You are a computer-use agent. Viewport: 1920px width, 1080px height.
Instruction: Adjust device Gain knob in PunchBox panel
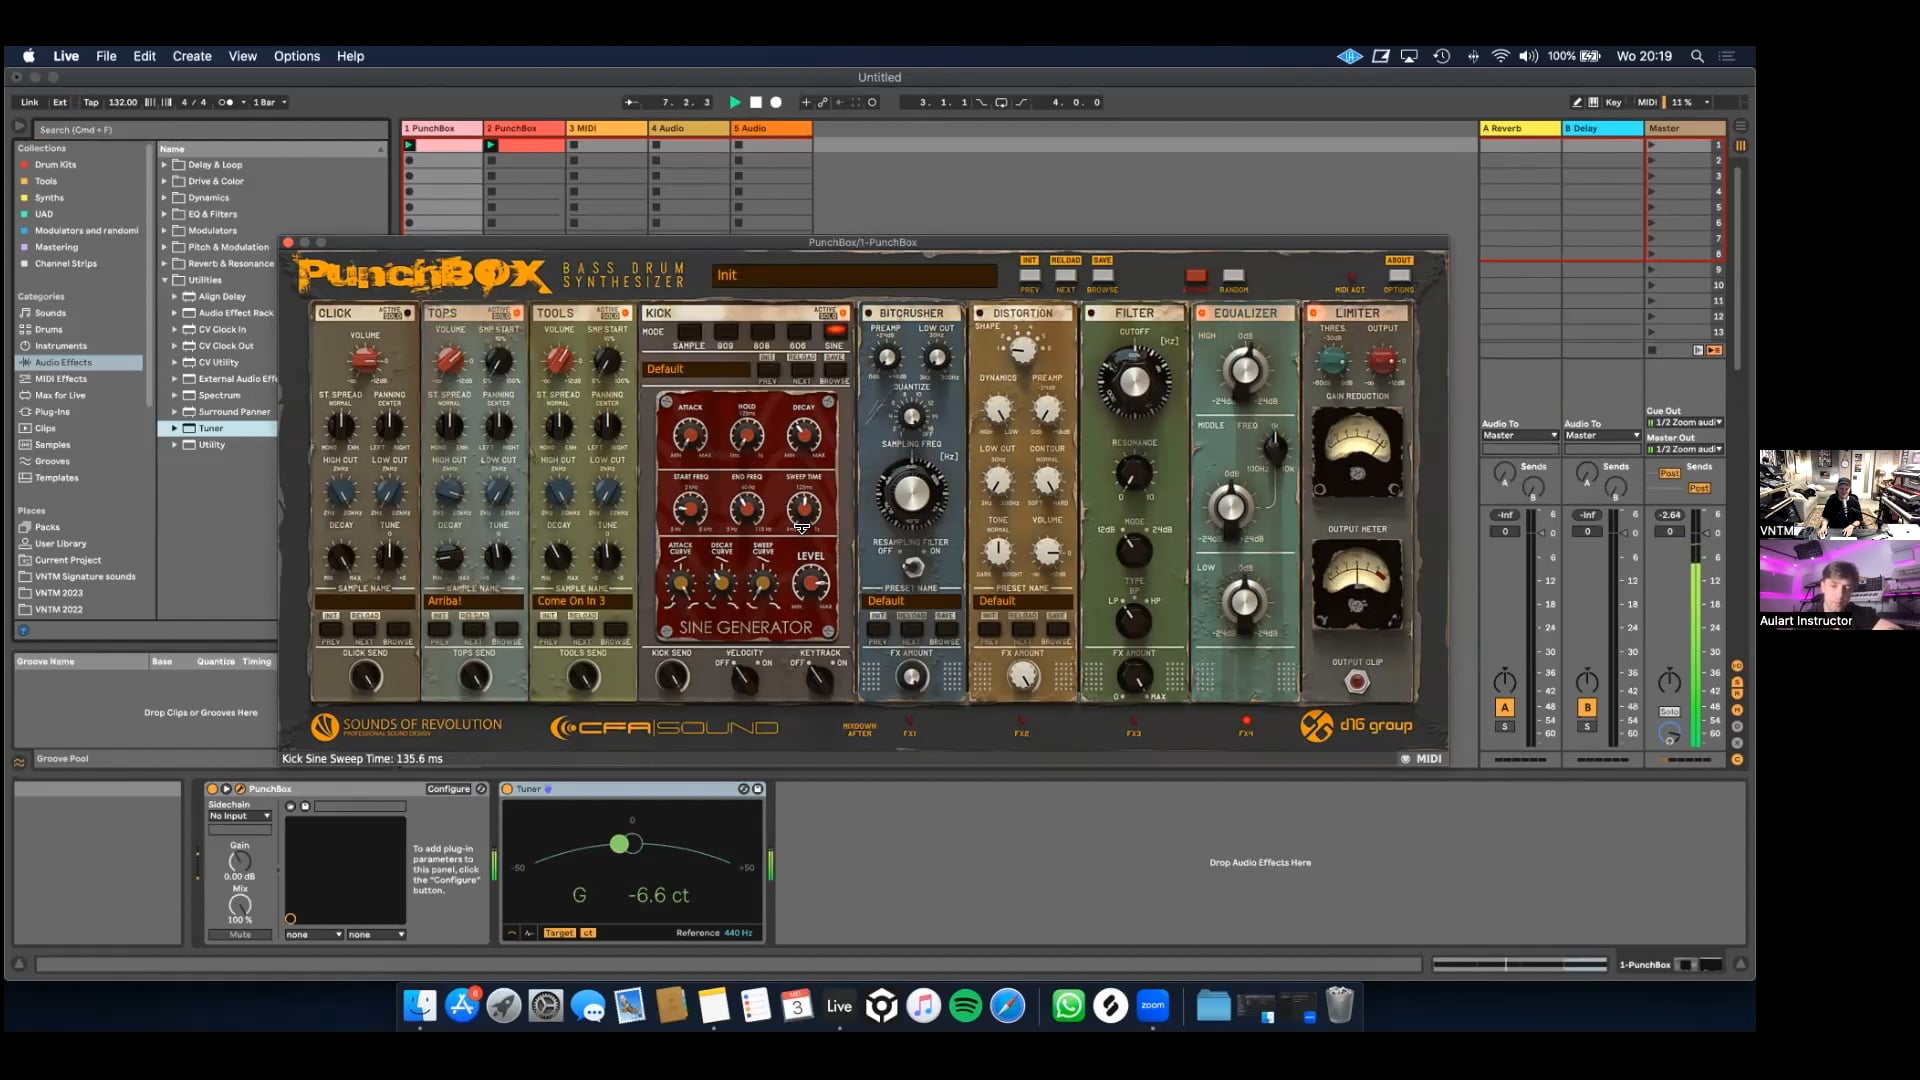(x=240, y=861)
